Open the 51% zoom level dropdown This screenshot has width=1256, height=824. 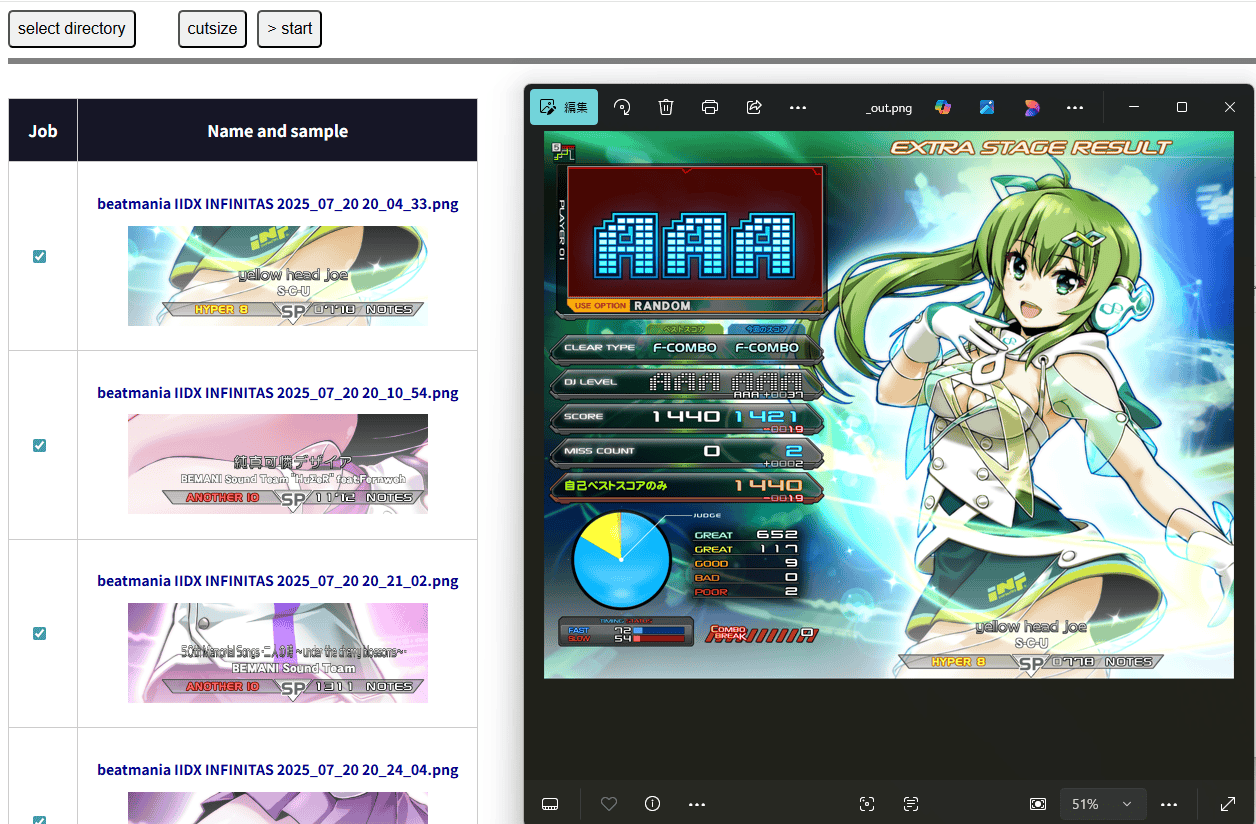pos(1102,804)
